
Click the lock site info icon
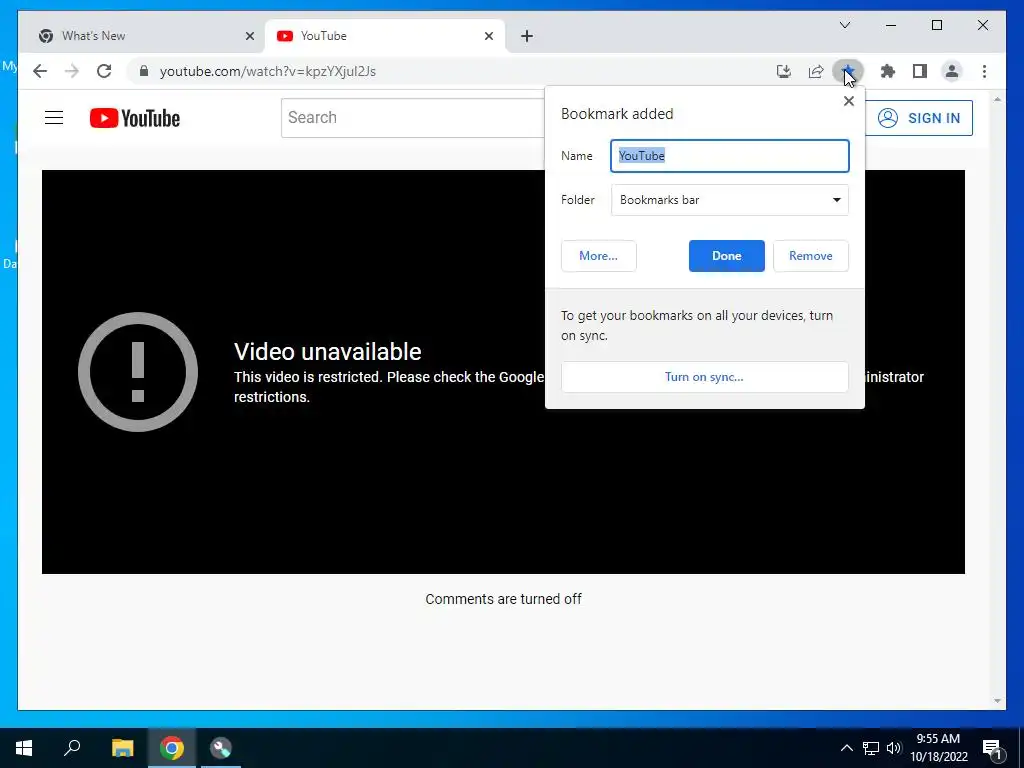144,71
